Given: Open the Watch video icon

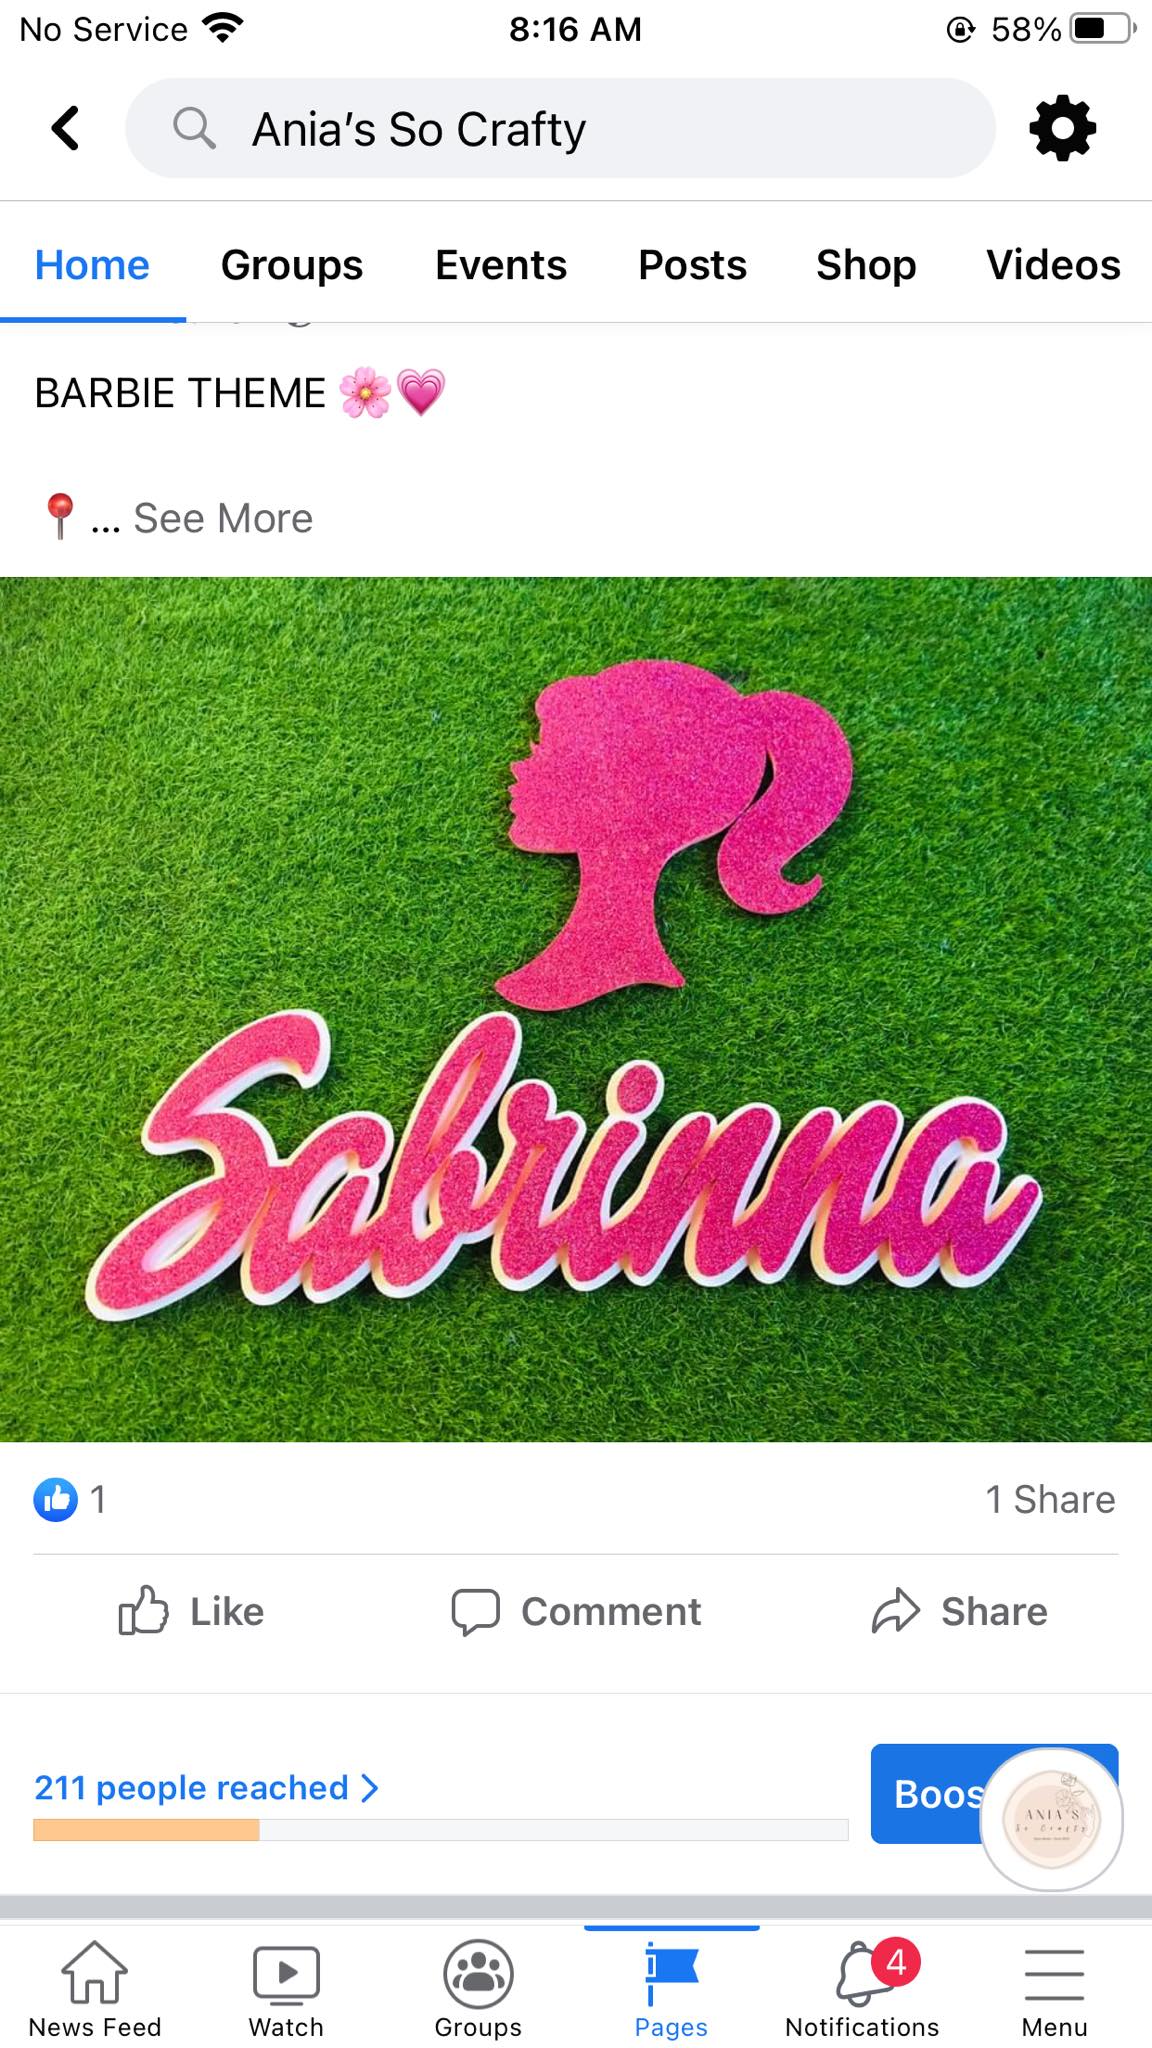Looking at the screenshot, I should [x=286, y=1975].
